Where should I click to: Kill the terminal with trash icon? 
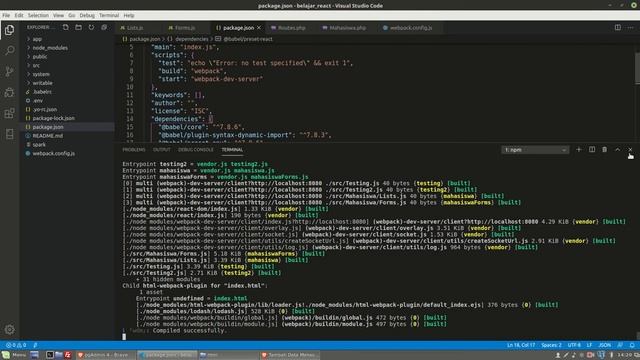tap(604, 149)
